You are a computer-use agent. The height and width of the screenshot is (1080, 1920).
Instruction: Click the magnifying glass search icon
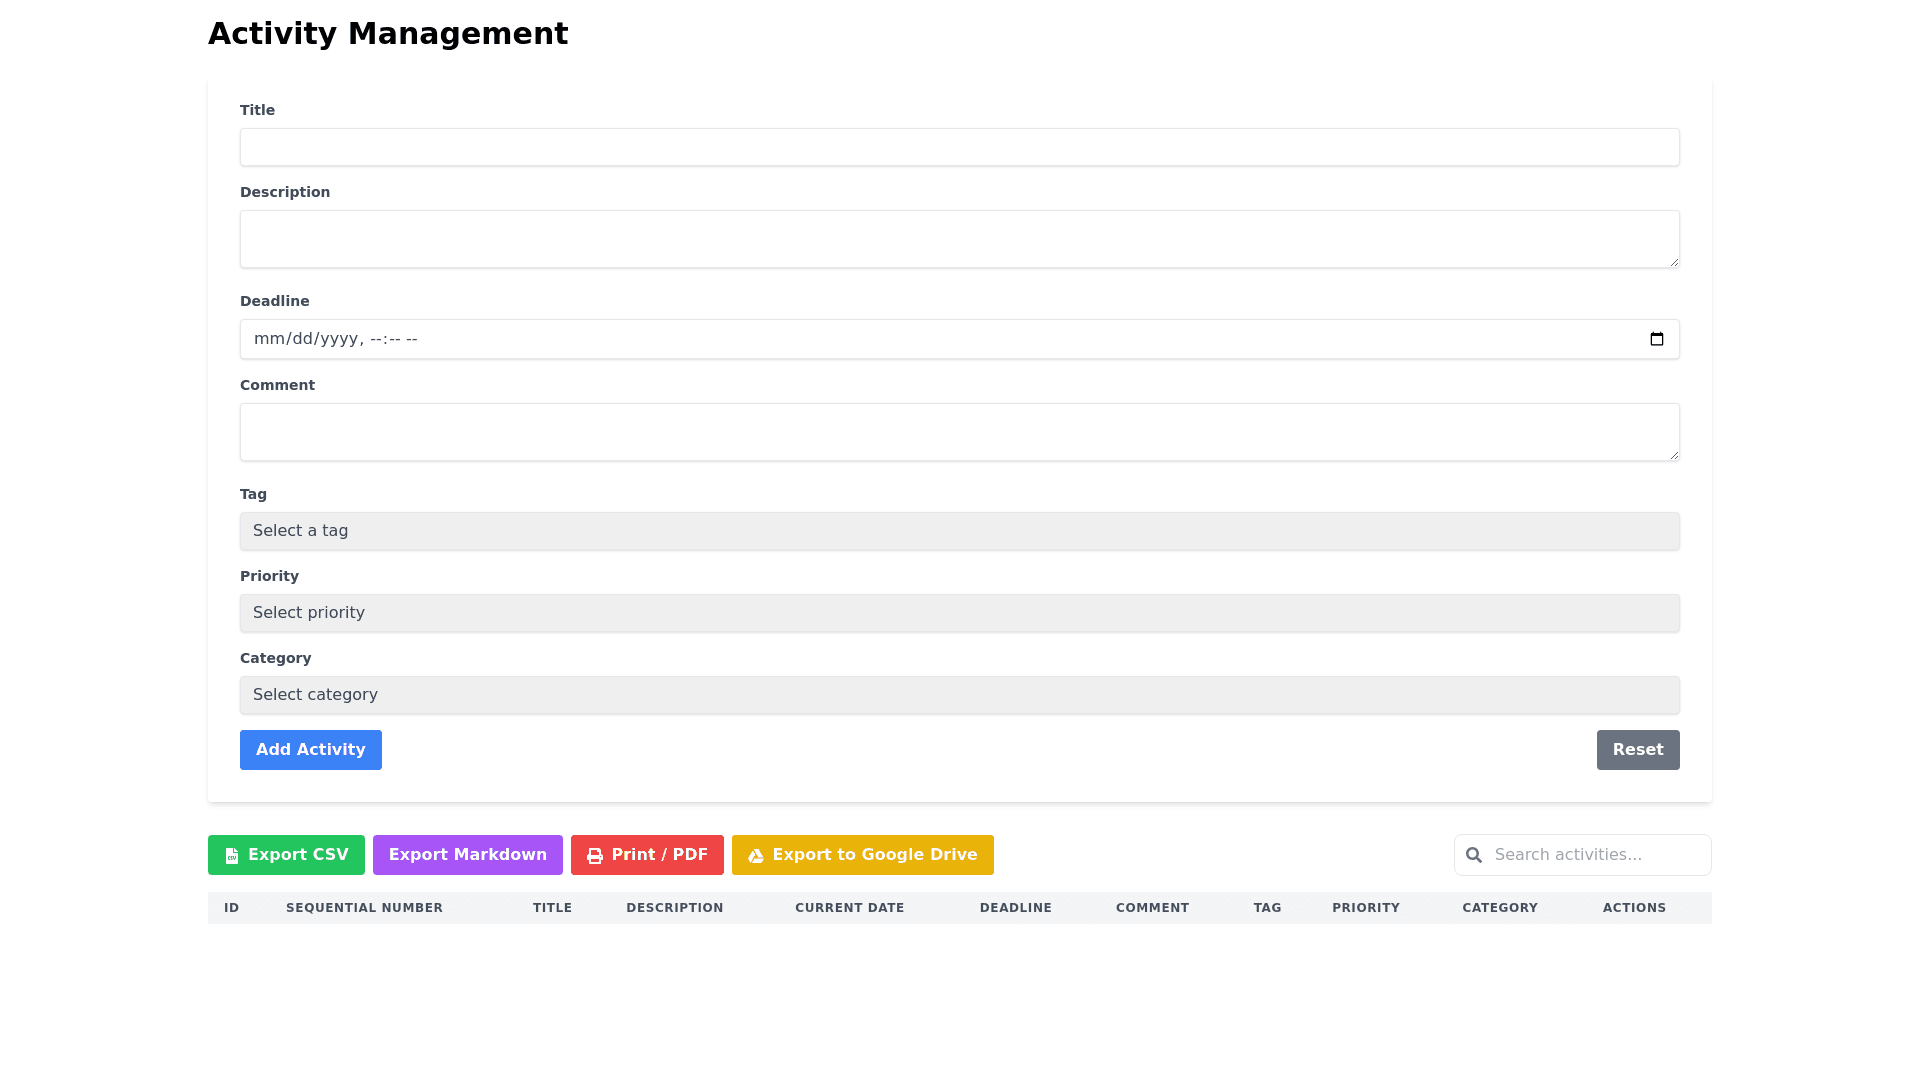tap(1473, 855)
